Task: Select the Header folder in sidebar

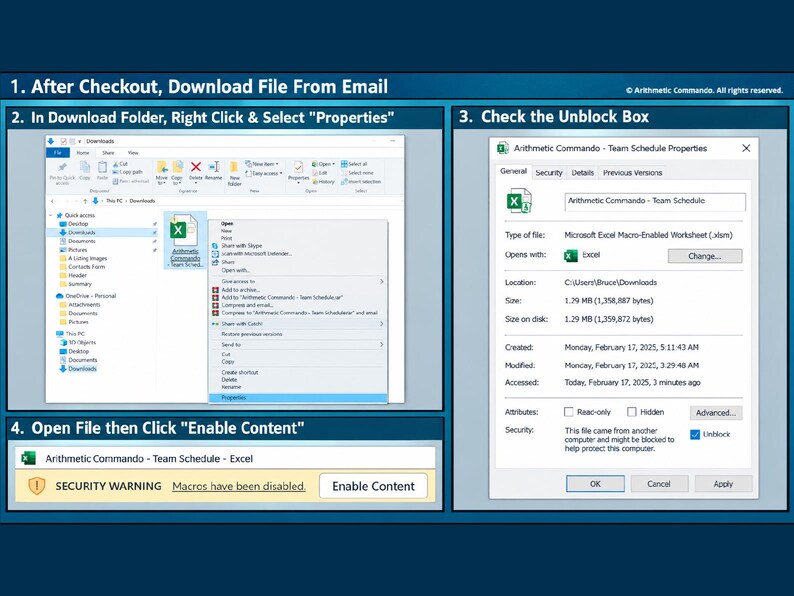Action: pyautogui.click(x=73, y=275)
